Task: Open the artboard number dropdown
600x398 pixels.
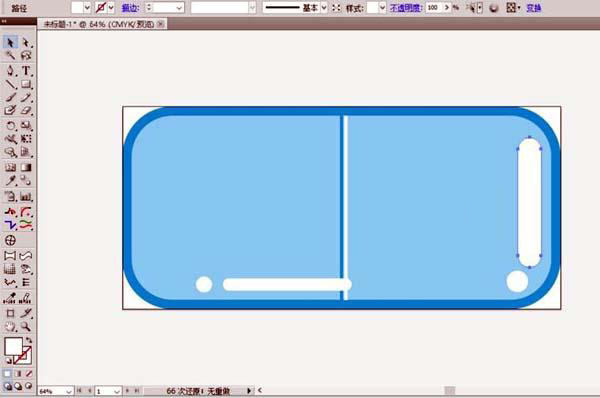Action: 117,391
